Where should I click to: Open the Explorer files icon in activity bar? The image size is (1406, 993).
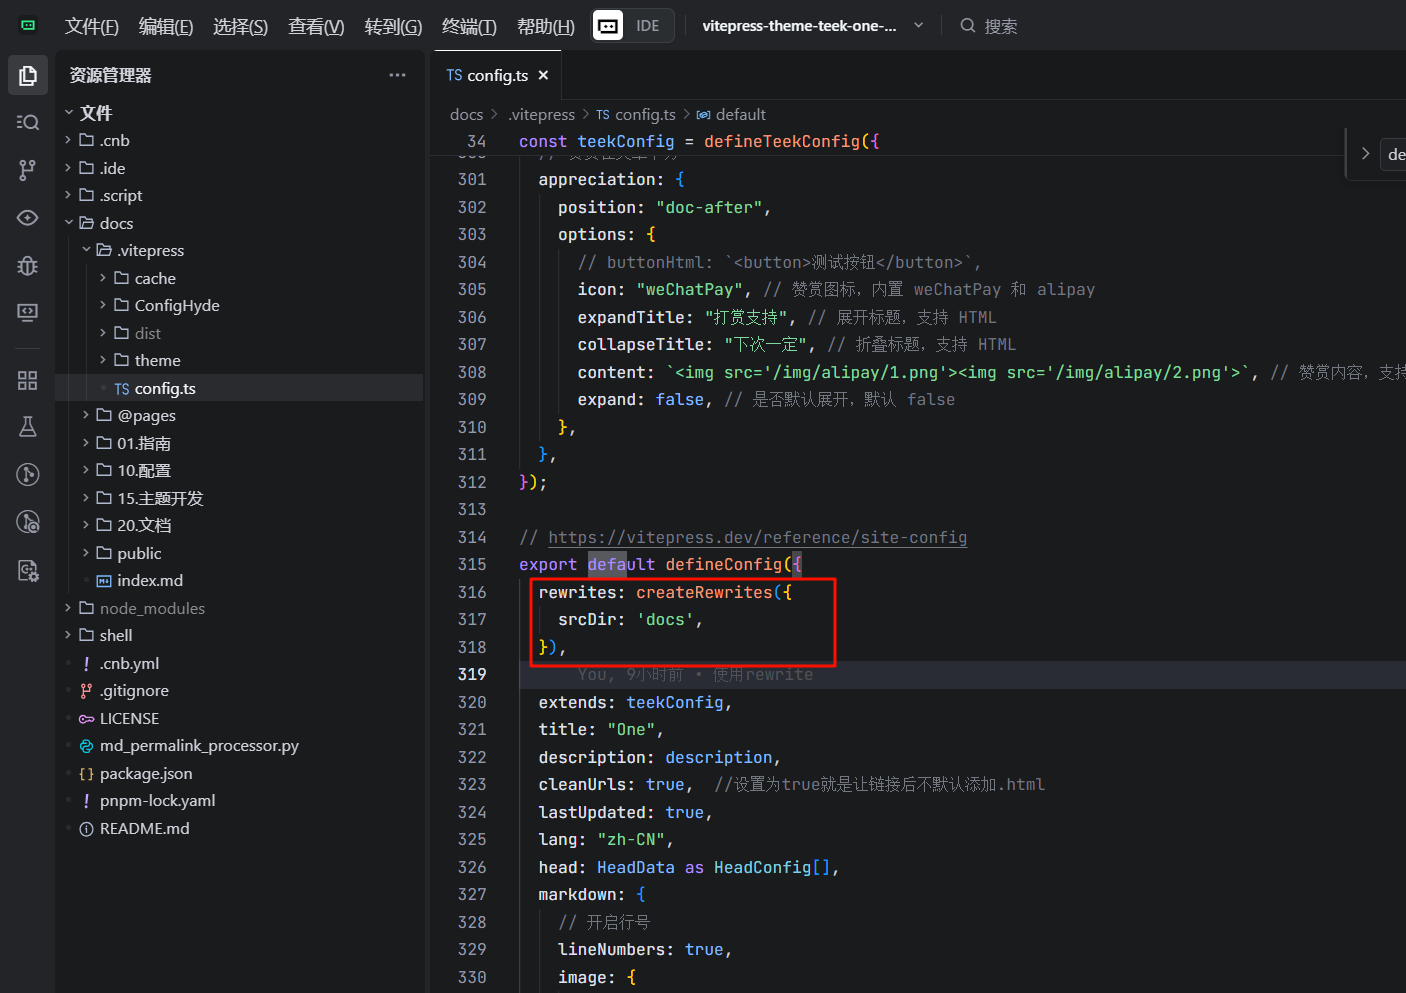click(28, 75)
